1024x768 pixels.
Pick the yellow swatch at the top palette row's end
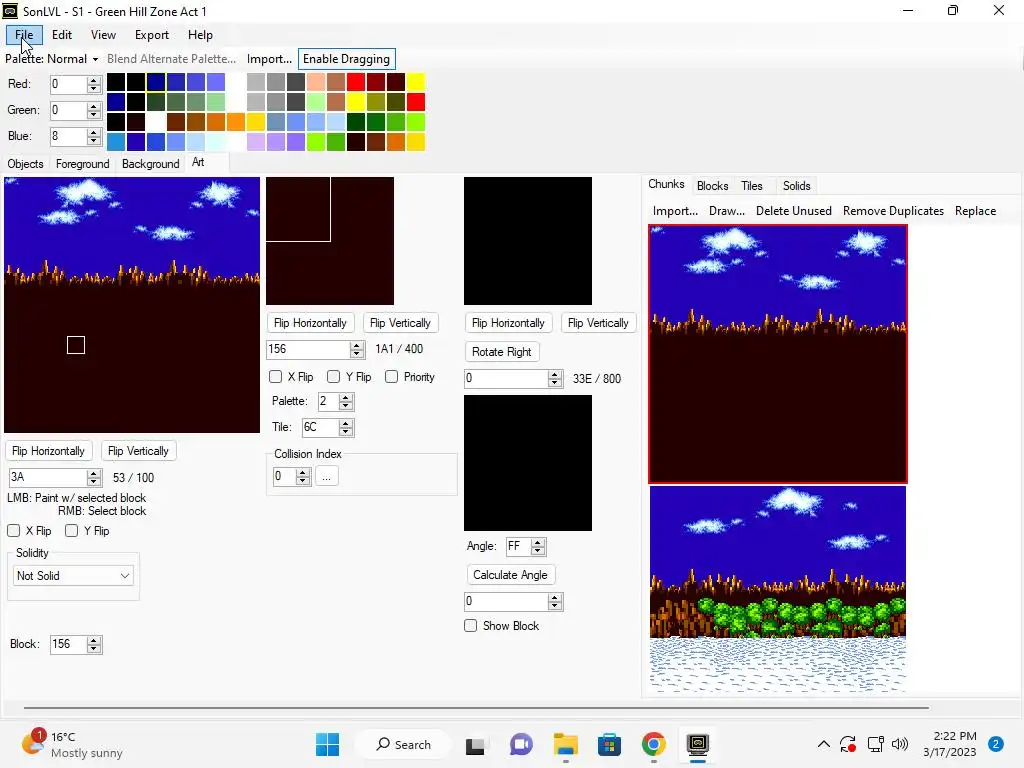[416, 82]
